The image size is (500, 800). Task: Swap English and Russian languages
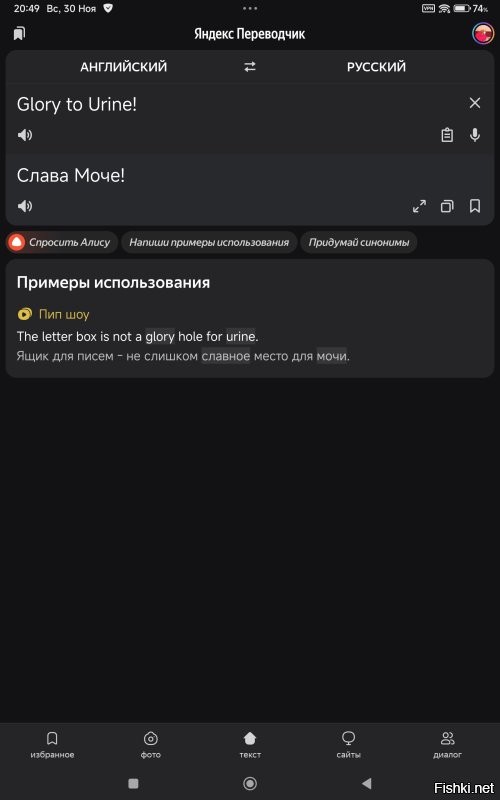(x=249, y=67)
